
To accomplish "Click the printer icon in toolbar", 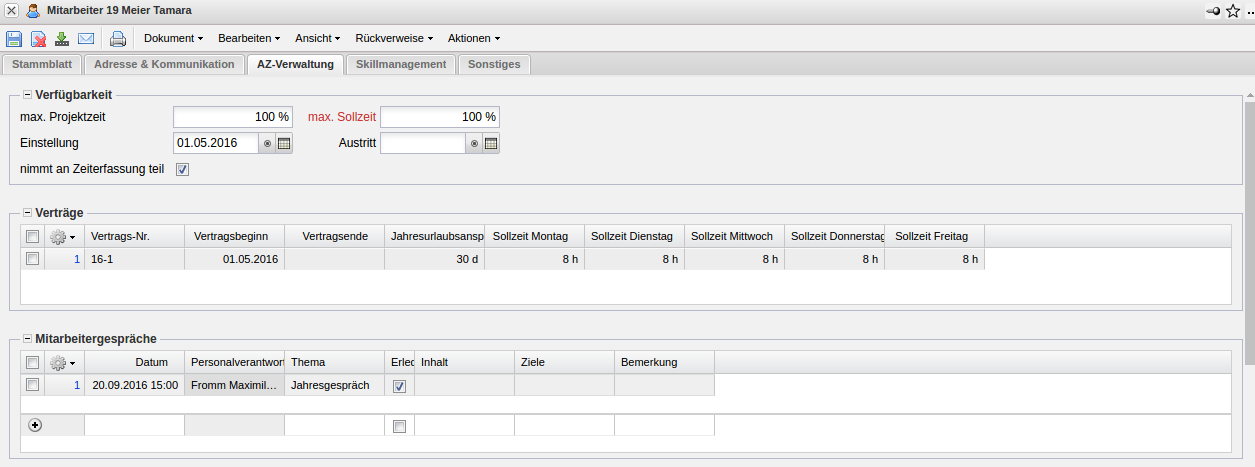I will click(x=118, y=39).
